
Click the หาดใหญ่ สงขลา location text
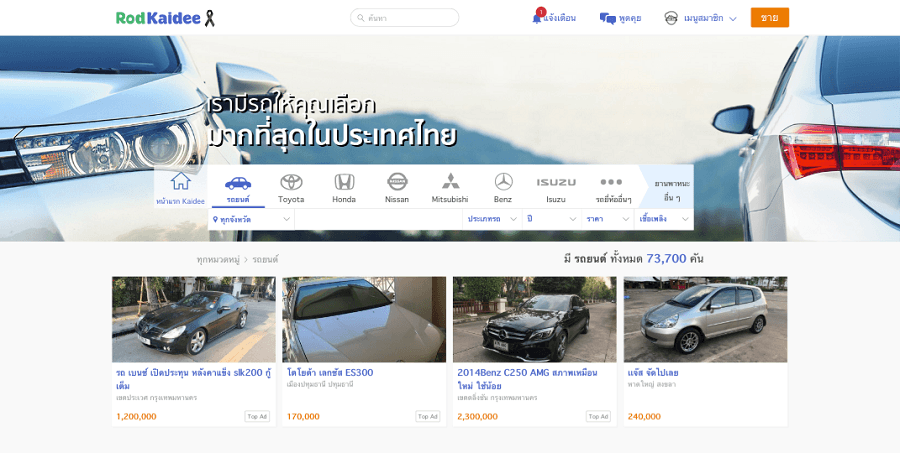652,385
